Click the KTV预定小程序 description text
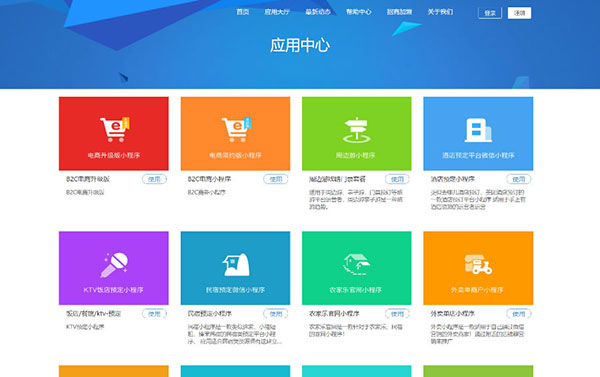The width and height of the screenshot is (600, 377). [x=85, y=327]
